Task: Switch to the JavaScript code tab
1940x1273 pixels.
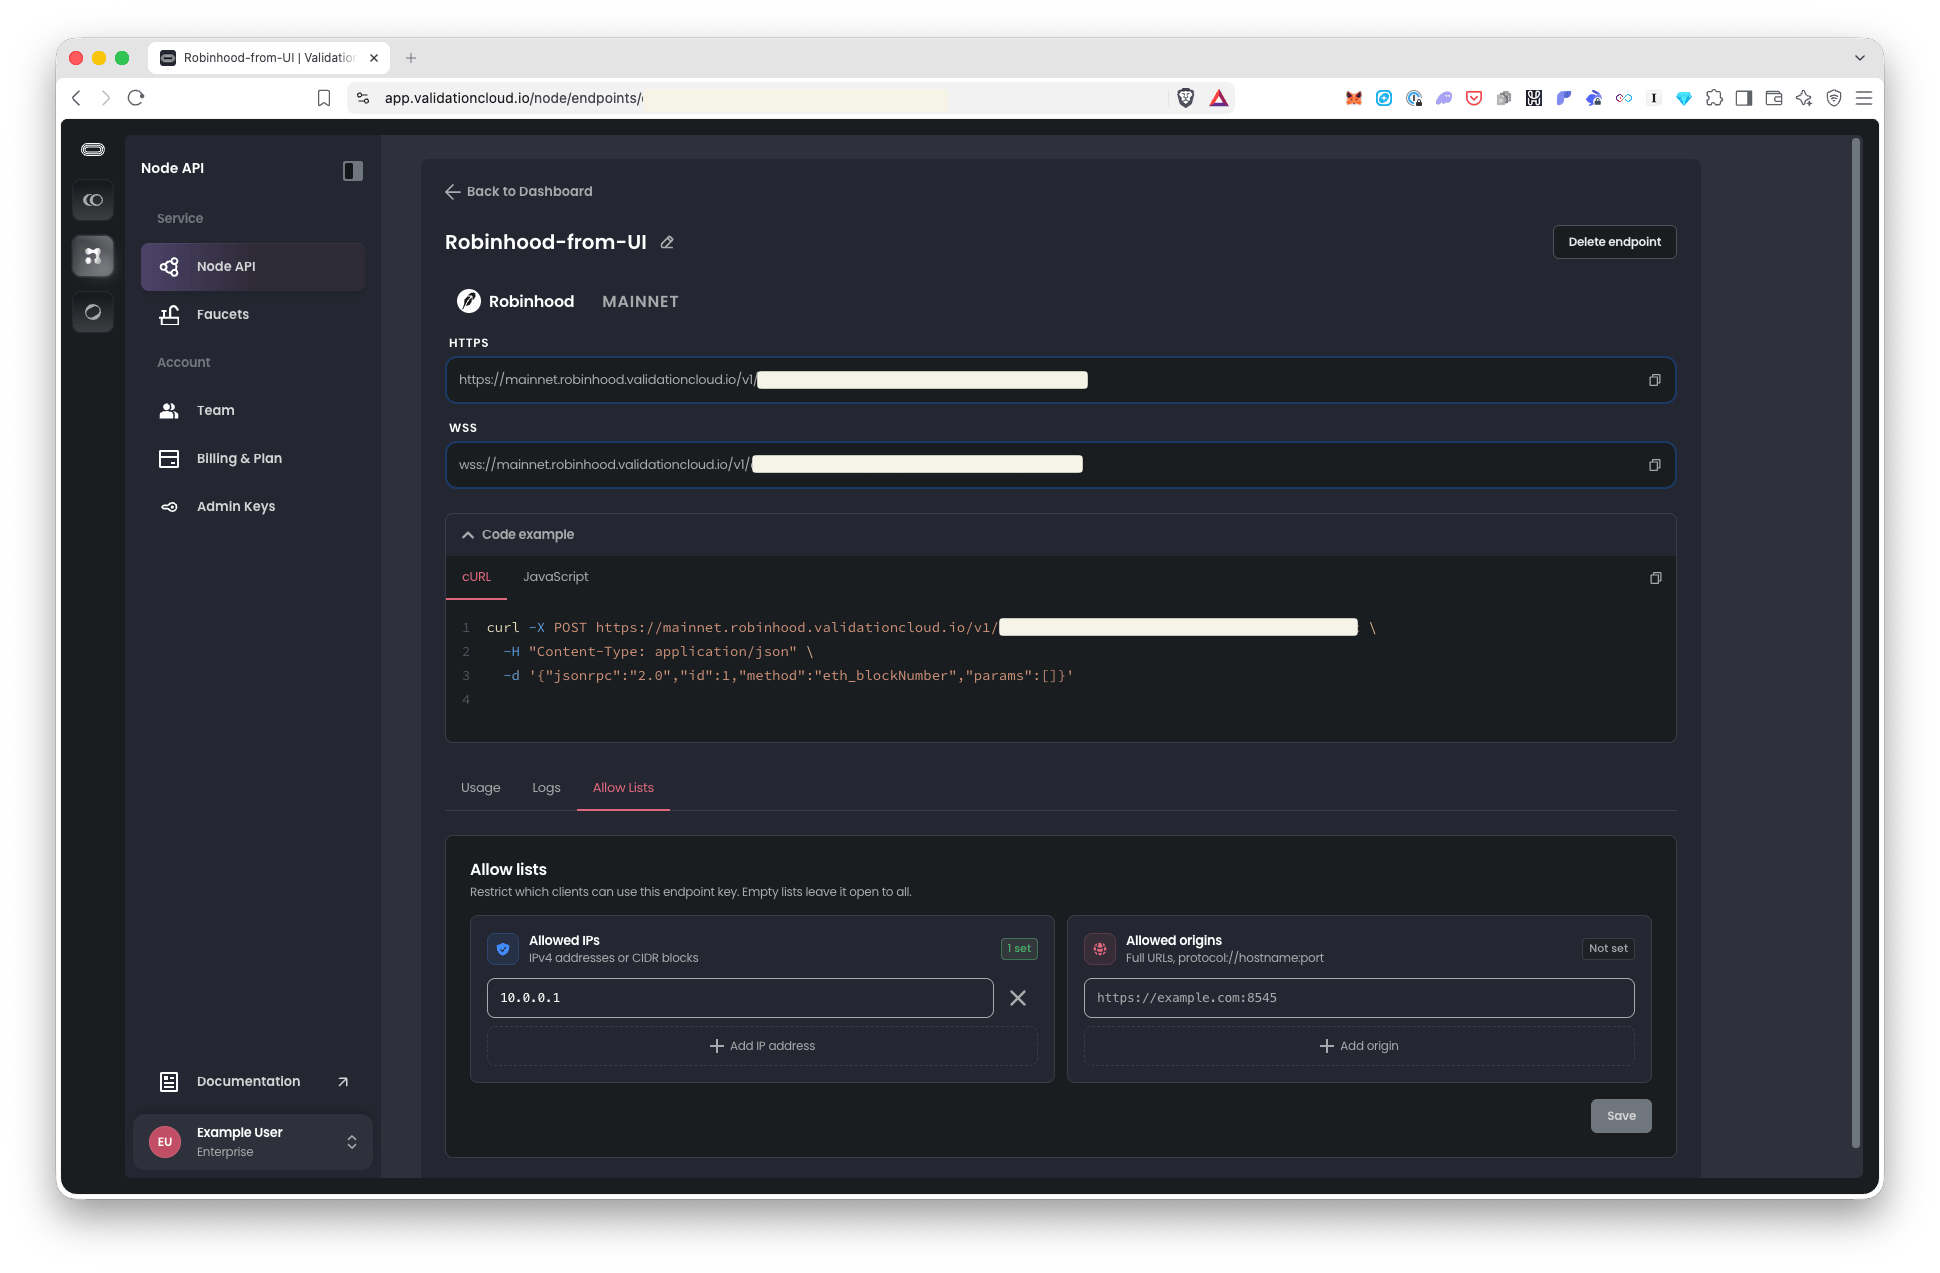Action: coord(556,577)
